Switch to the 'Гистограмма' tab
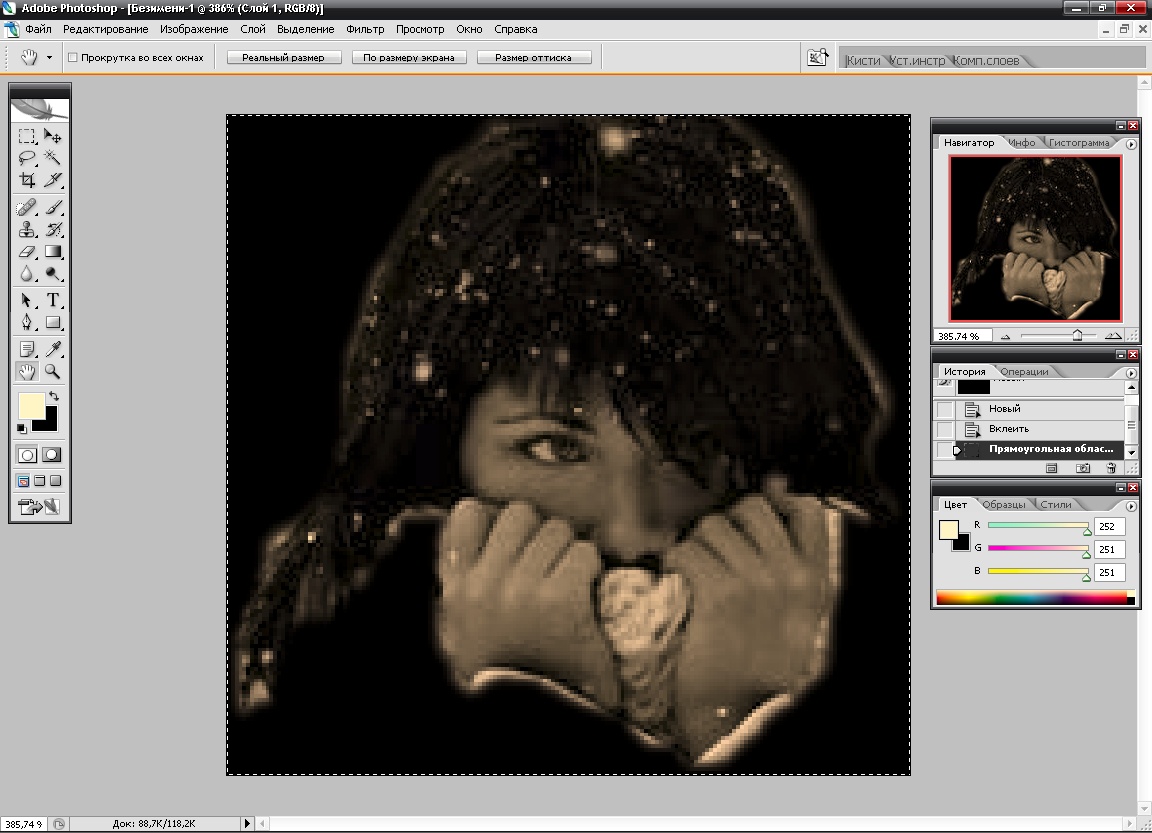The image size is (1152, 833). pyautogui.click(x=1079, y=143)
